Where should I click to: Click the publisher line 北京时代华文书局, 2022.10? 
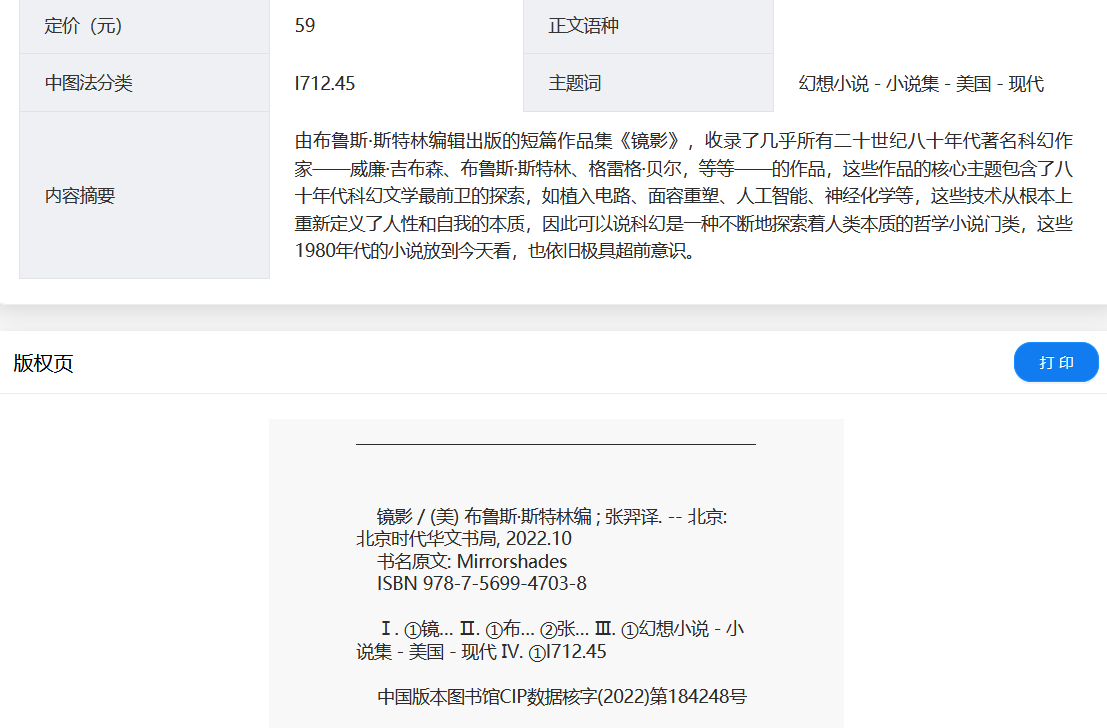[x=464, y=539]
